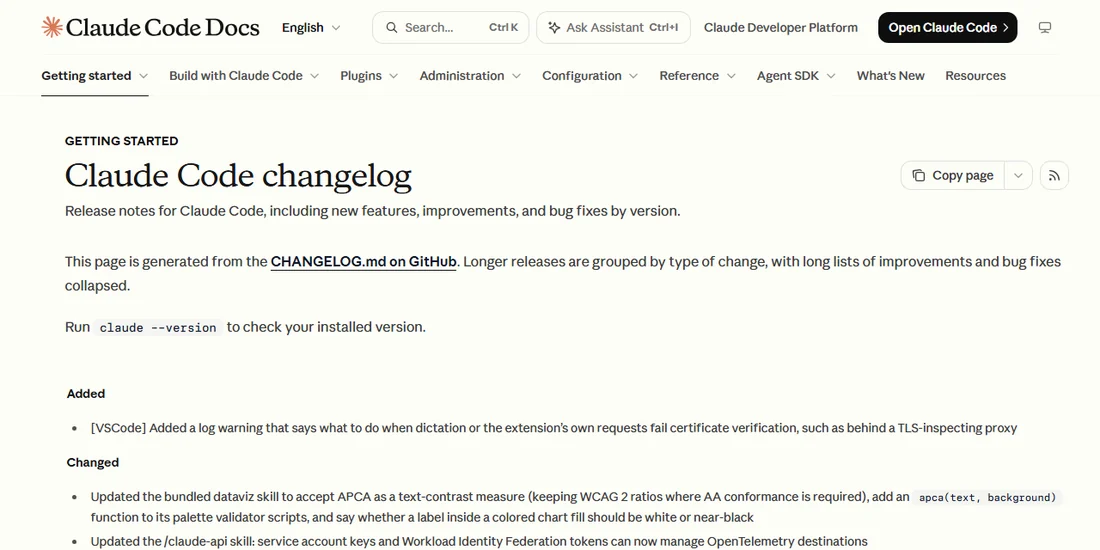Expand the Plugins menu
Image resolution: width=1100 pixels, height=550 pixels.
[x=369, y=76]
